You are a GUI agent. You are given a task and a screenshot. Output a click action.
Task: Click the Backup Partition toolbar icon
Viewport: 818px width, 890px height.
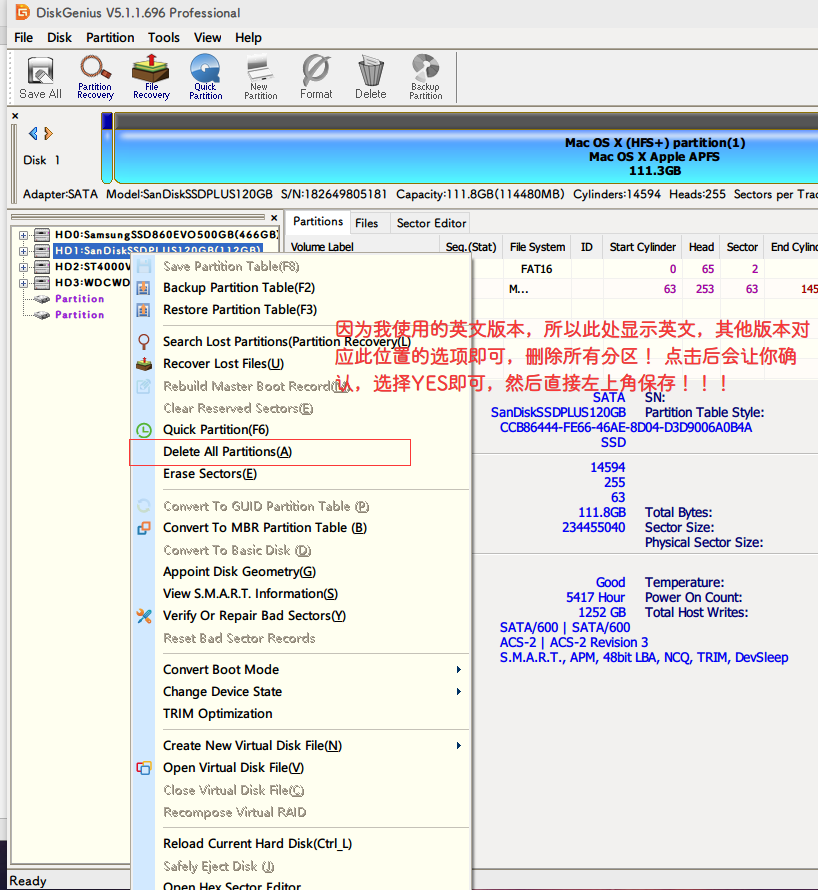click(426, 78)
